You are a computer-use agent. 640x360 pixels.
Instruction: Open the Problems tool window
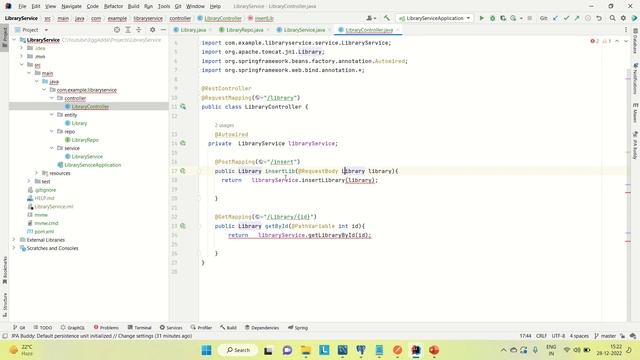point(106,327)
